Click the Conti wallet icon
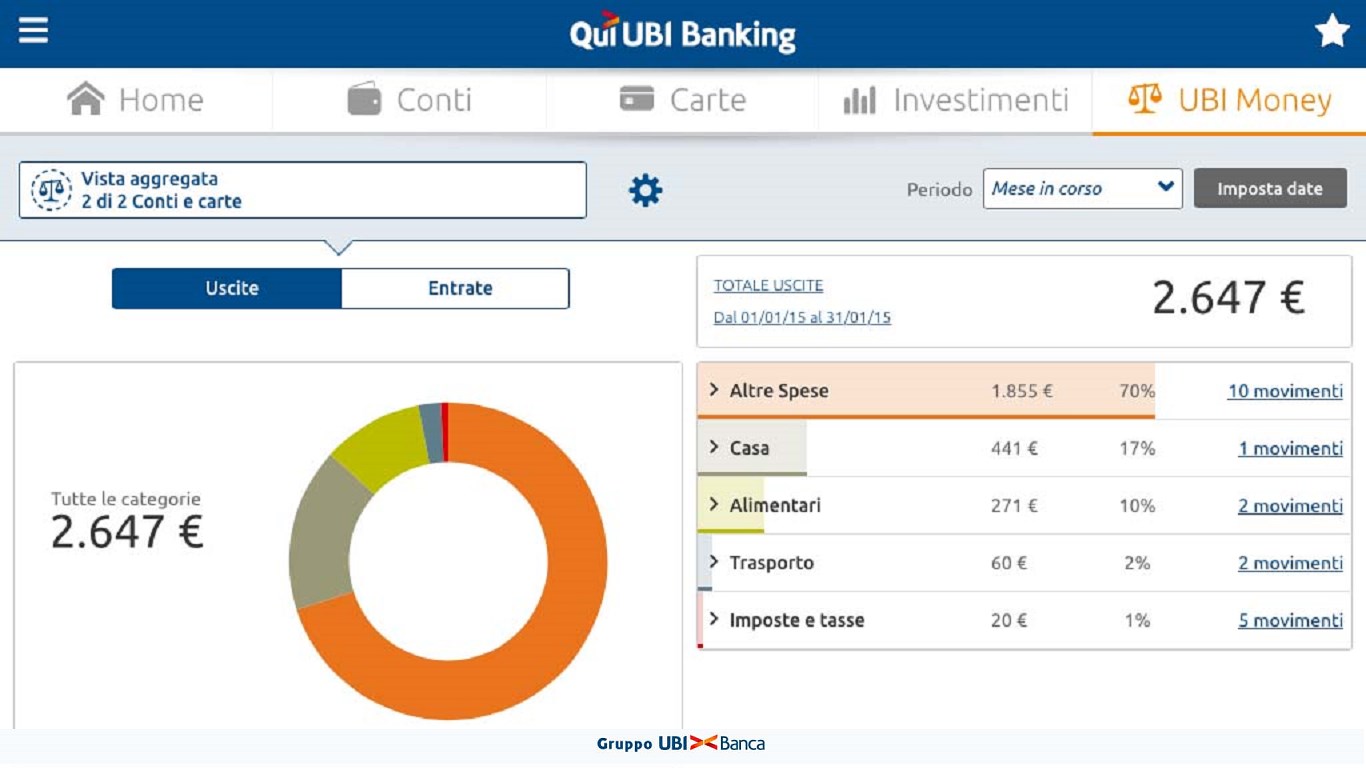Image resolution: width=1366 pixels, height=768 pixels. pos(364,99)
